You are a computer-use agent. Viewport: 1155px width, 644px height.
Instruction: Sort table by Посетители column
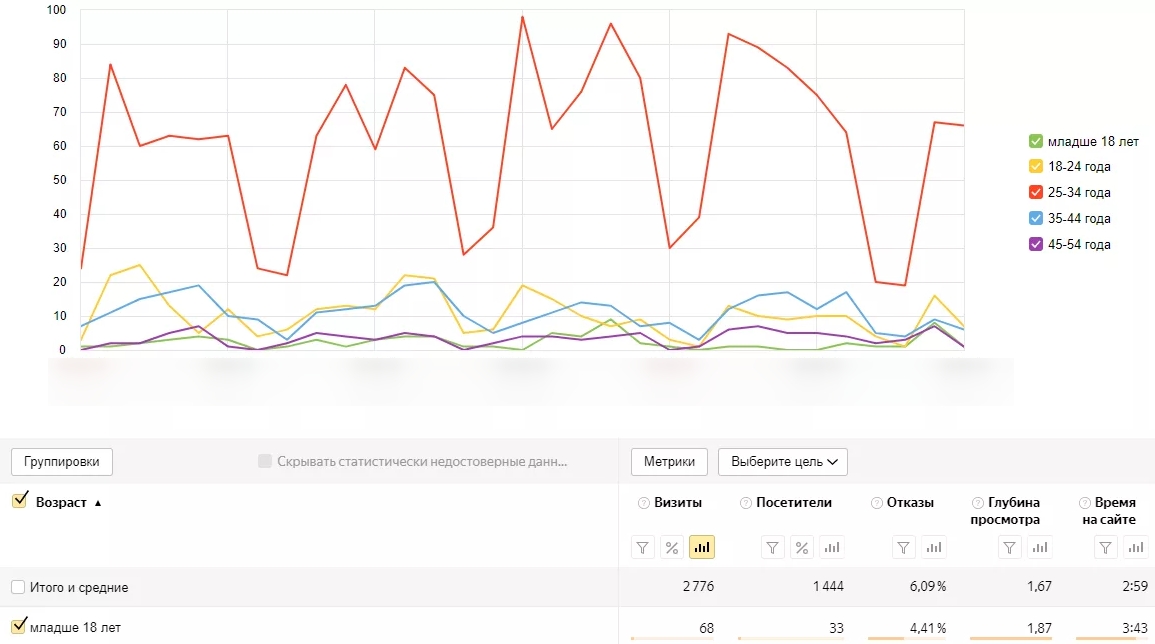tap(794, 502)
